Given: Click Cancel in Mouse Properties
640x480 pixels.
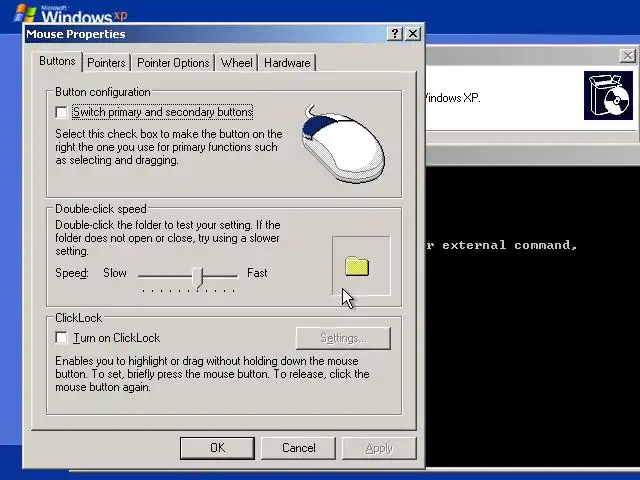Looking at the screenshot, I should 298,448.
